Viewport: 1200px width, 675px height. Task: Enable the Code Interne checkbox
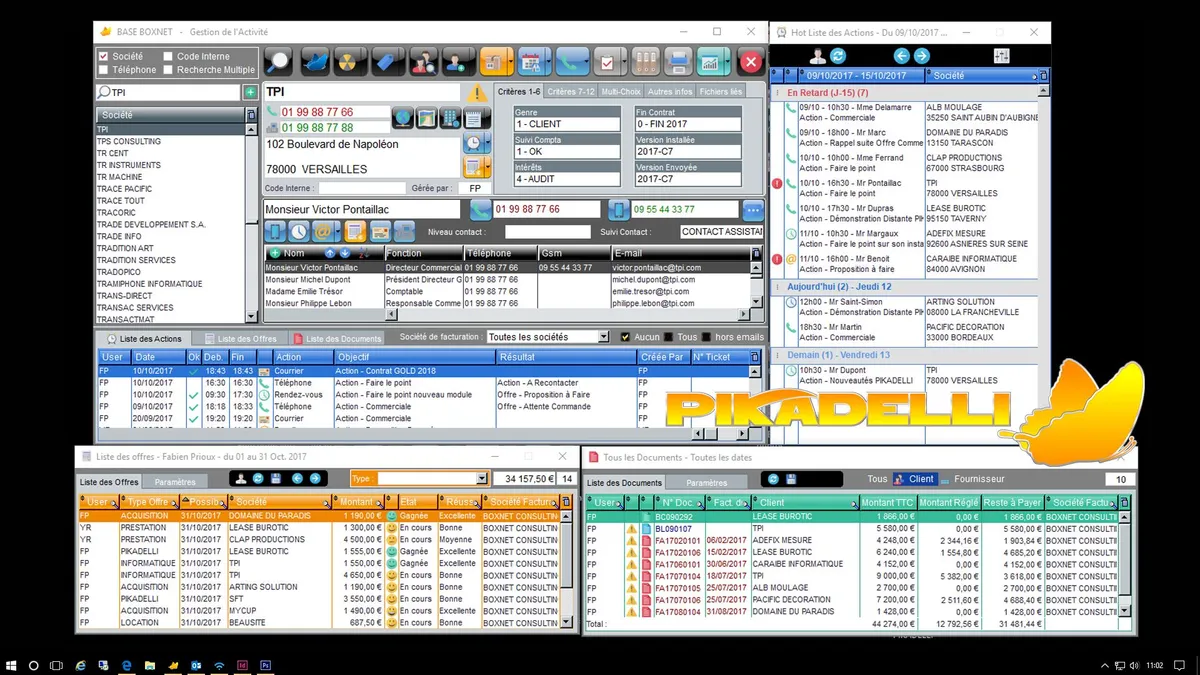(x=168, y=57)
